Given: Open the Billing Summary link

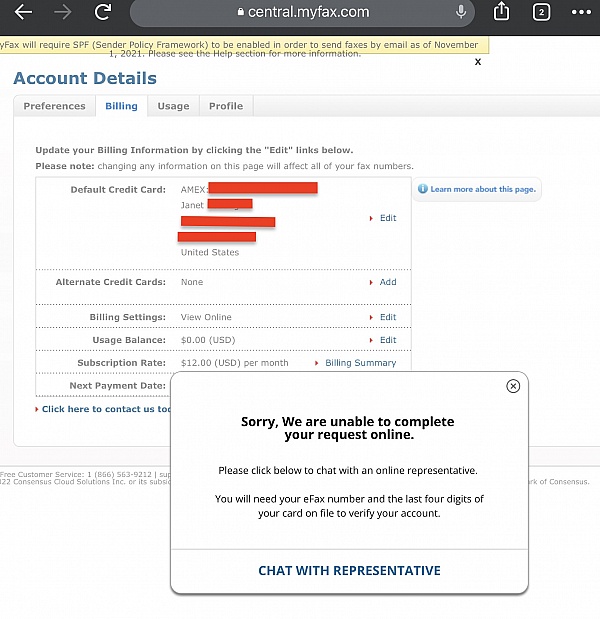Looking at the screenshot, I should click(360, 363).
